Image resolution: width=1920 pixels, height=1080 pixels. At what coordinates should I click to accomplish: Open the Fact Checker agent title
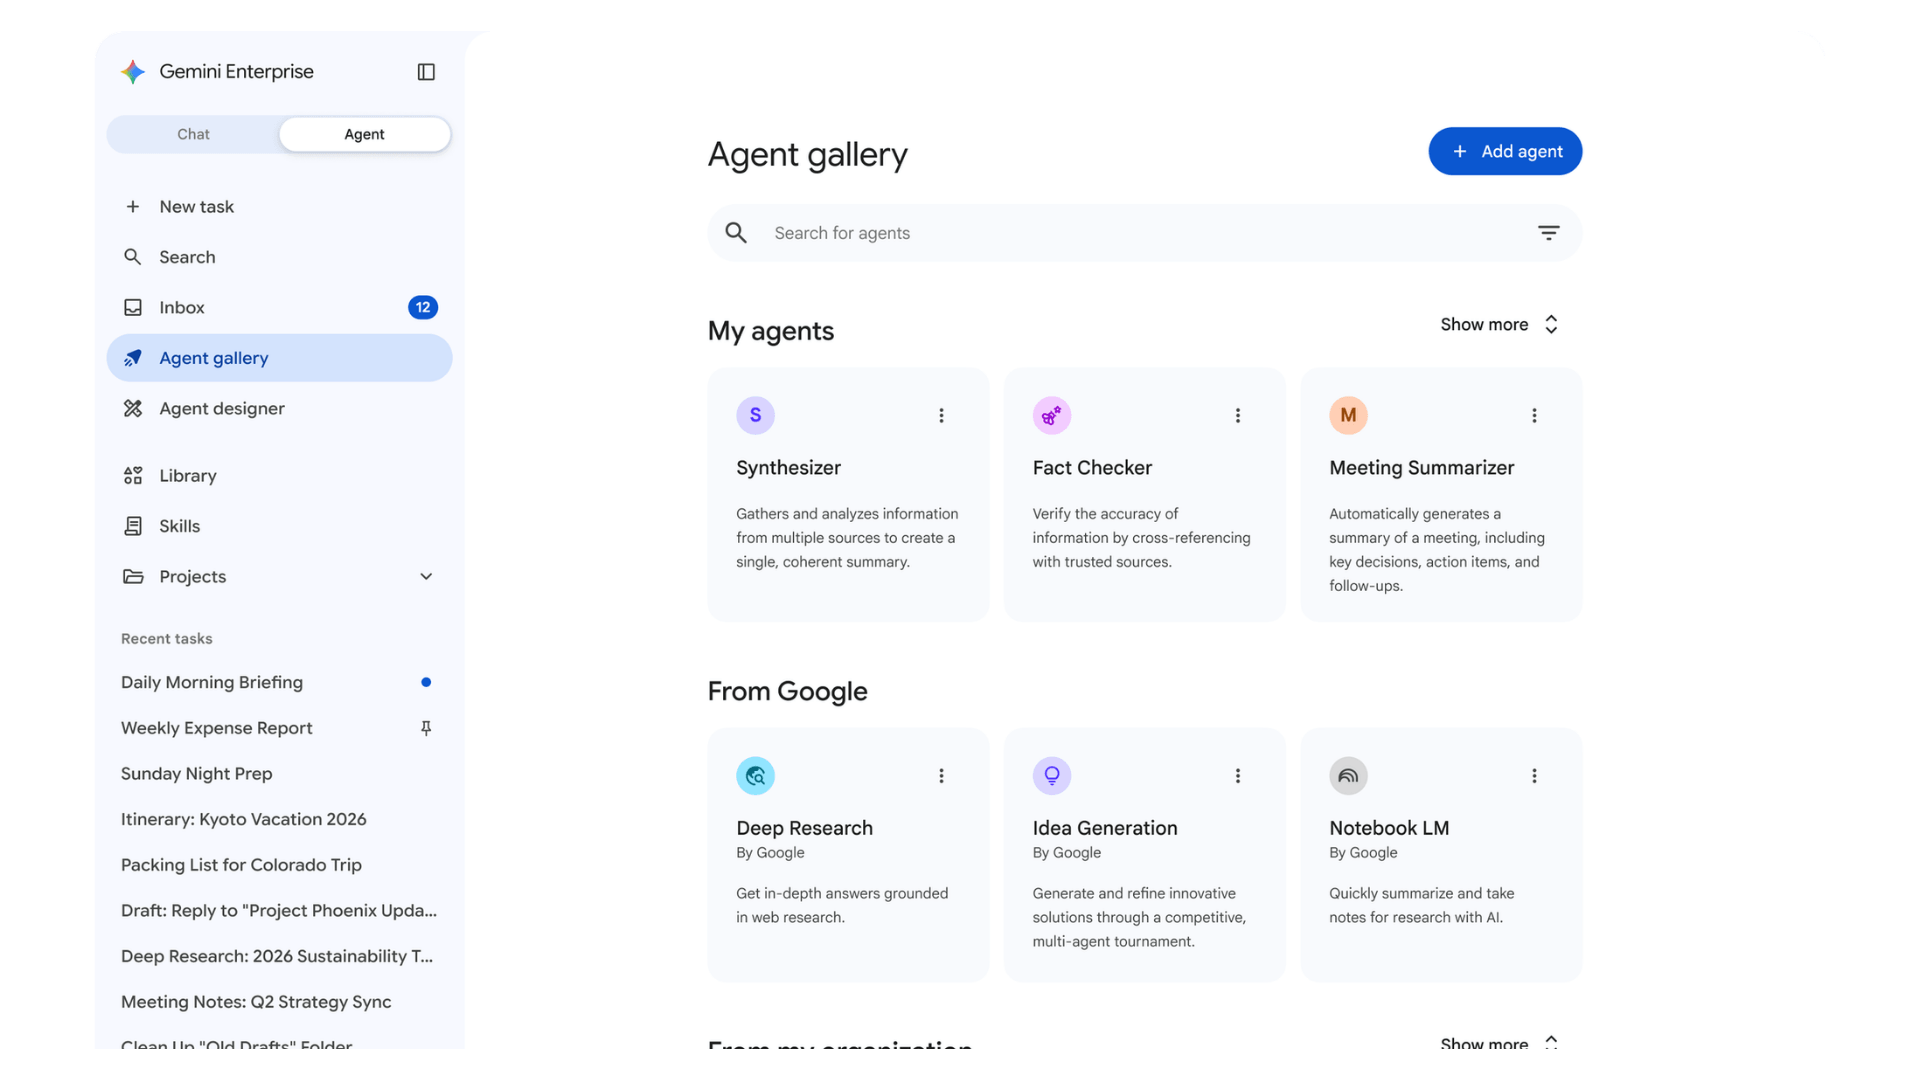click(1092, 468)
